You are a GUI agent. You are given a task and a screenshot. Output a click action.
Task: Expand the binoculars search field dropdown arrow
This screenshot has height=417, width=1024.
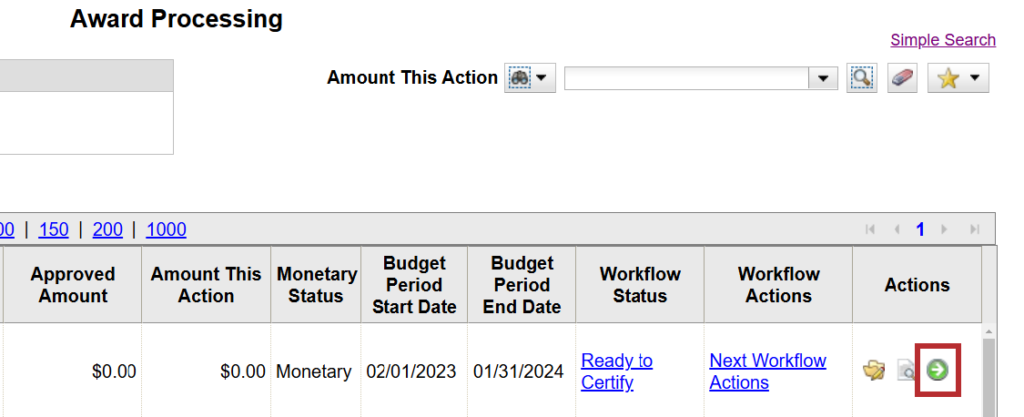(543, 78)
